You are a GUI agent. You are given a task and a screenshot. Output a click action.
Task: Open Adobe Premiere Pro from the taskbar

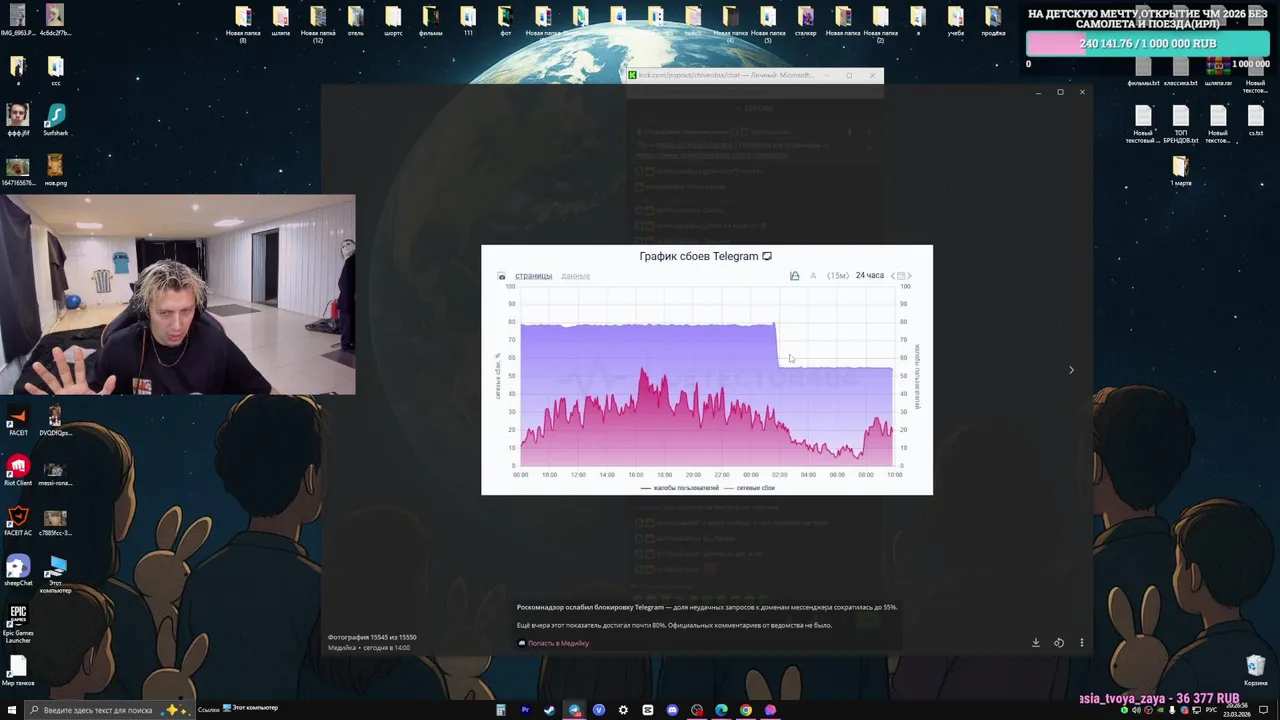pyautogui.click(x=525, y=710)
